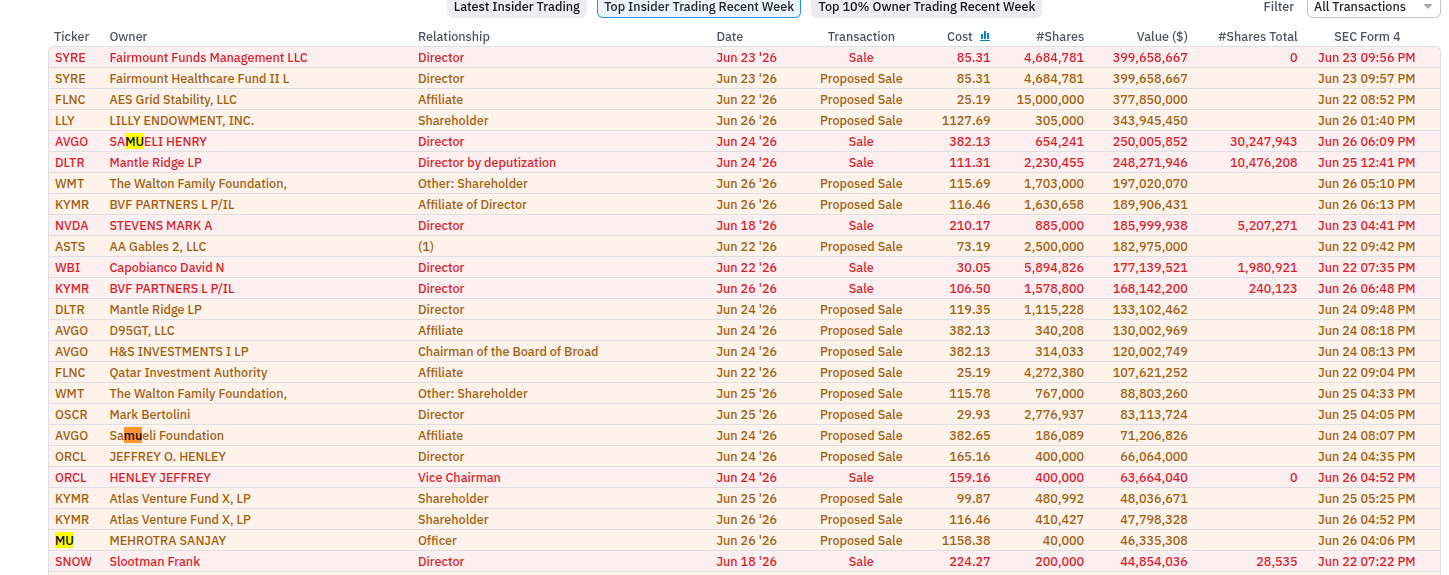Viewport: 1449px width, 575px height.
Task: Click the Owner column header
Action: [x=128, y=36]
